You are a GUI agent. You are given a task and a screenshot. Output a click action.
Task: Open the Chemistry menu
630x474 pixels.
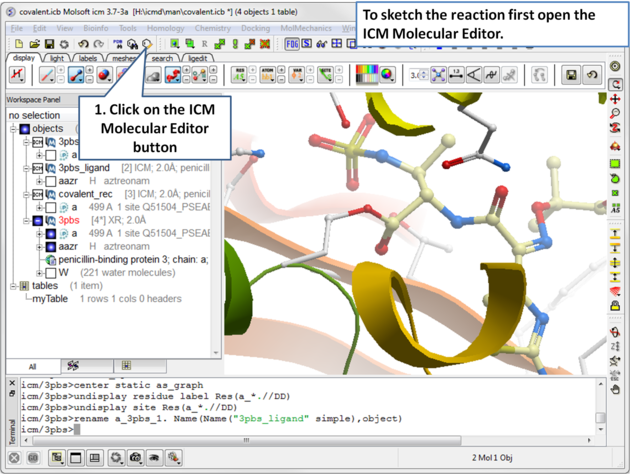[x=212, y=29]
